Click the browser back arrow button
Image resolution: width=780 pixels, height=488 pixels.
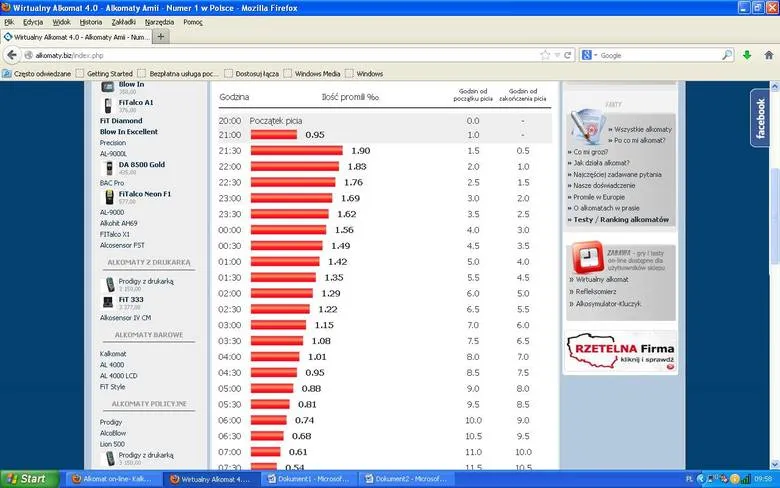[12, 55]
